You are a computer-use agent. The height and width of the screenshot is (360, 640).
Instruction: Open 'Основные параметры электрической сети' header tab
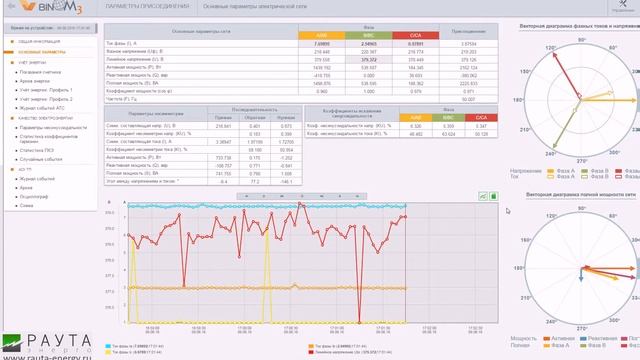tap(255, 7)
